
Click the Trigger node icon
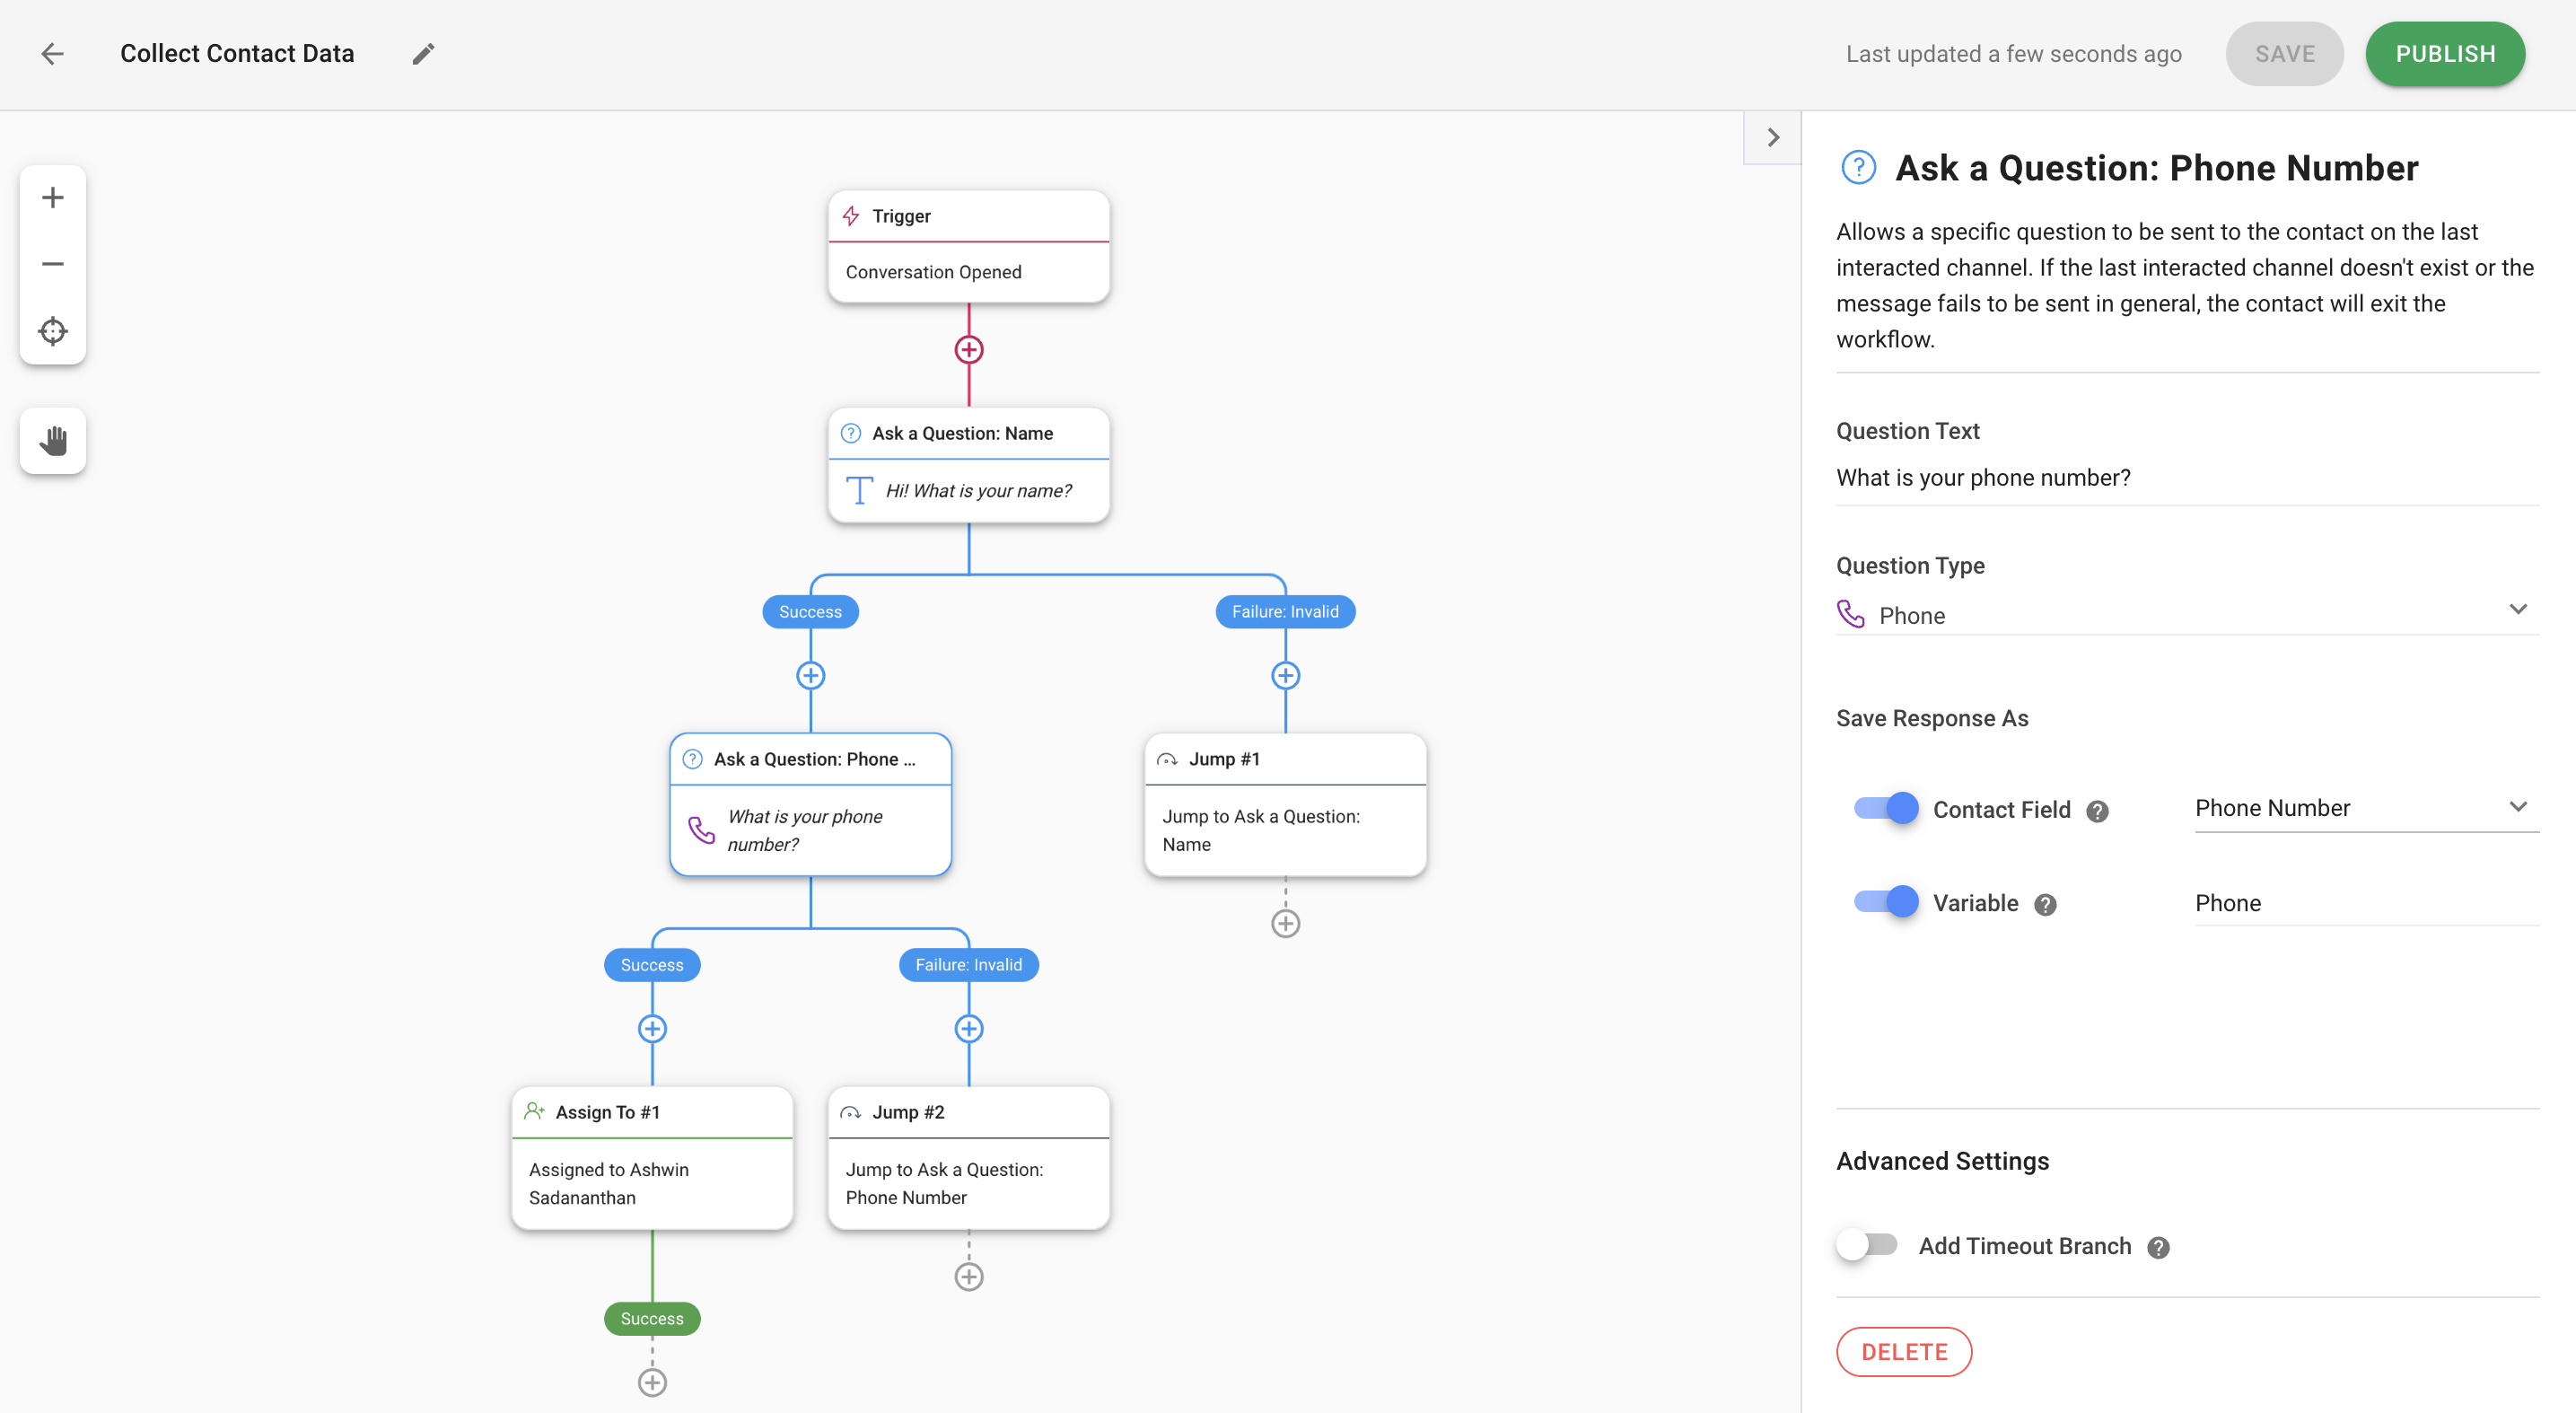pyautogui.click(x=851, y=214)
